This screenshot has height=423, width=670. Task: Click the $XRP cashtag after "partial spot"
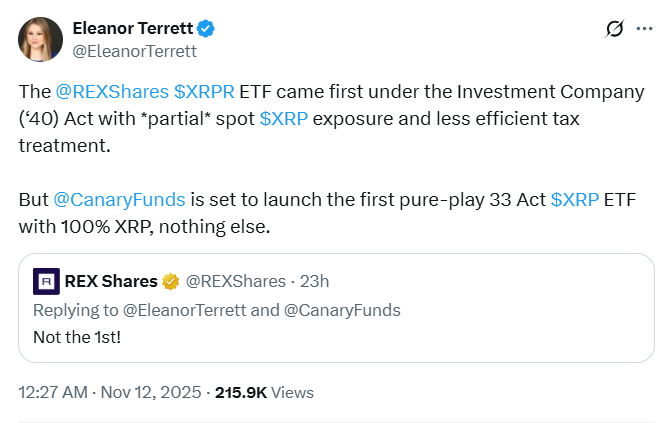282,119
